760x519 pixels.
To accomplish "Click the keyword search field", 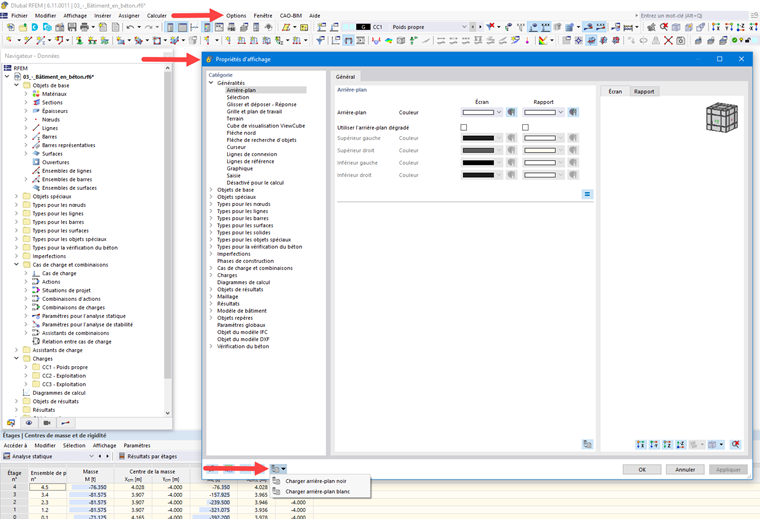I will 693,16.
